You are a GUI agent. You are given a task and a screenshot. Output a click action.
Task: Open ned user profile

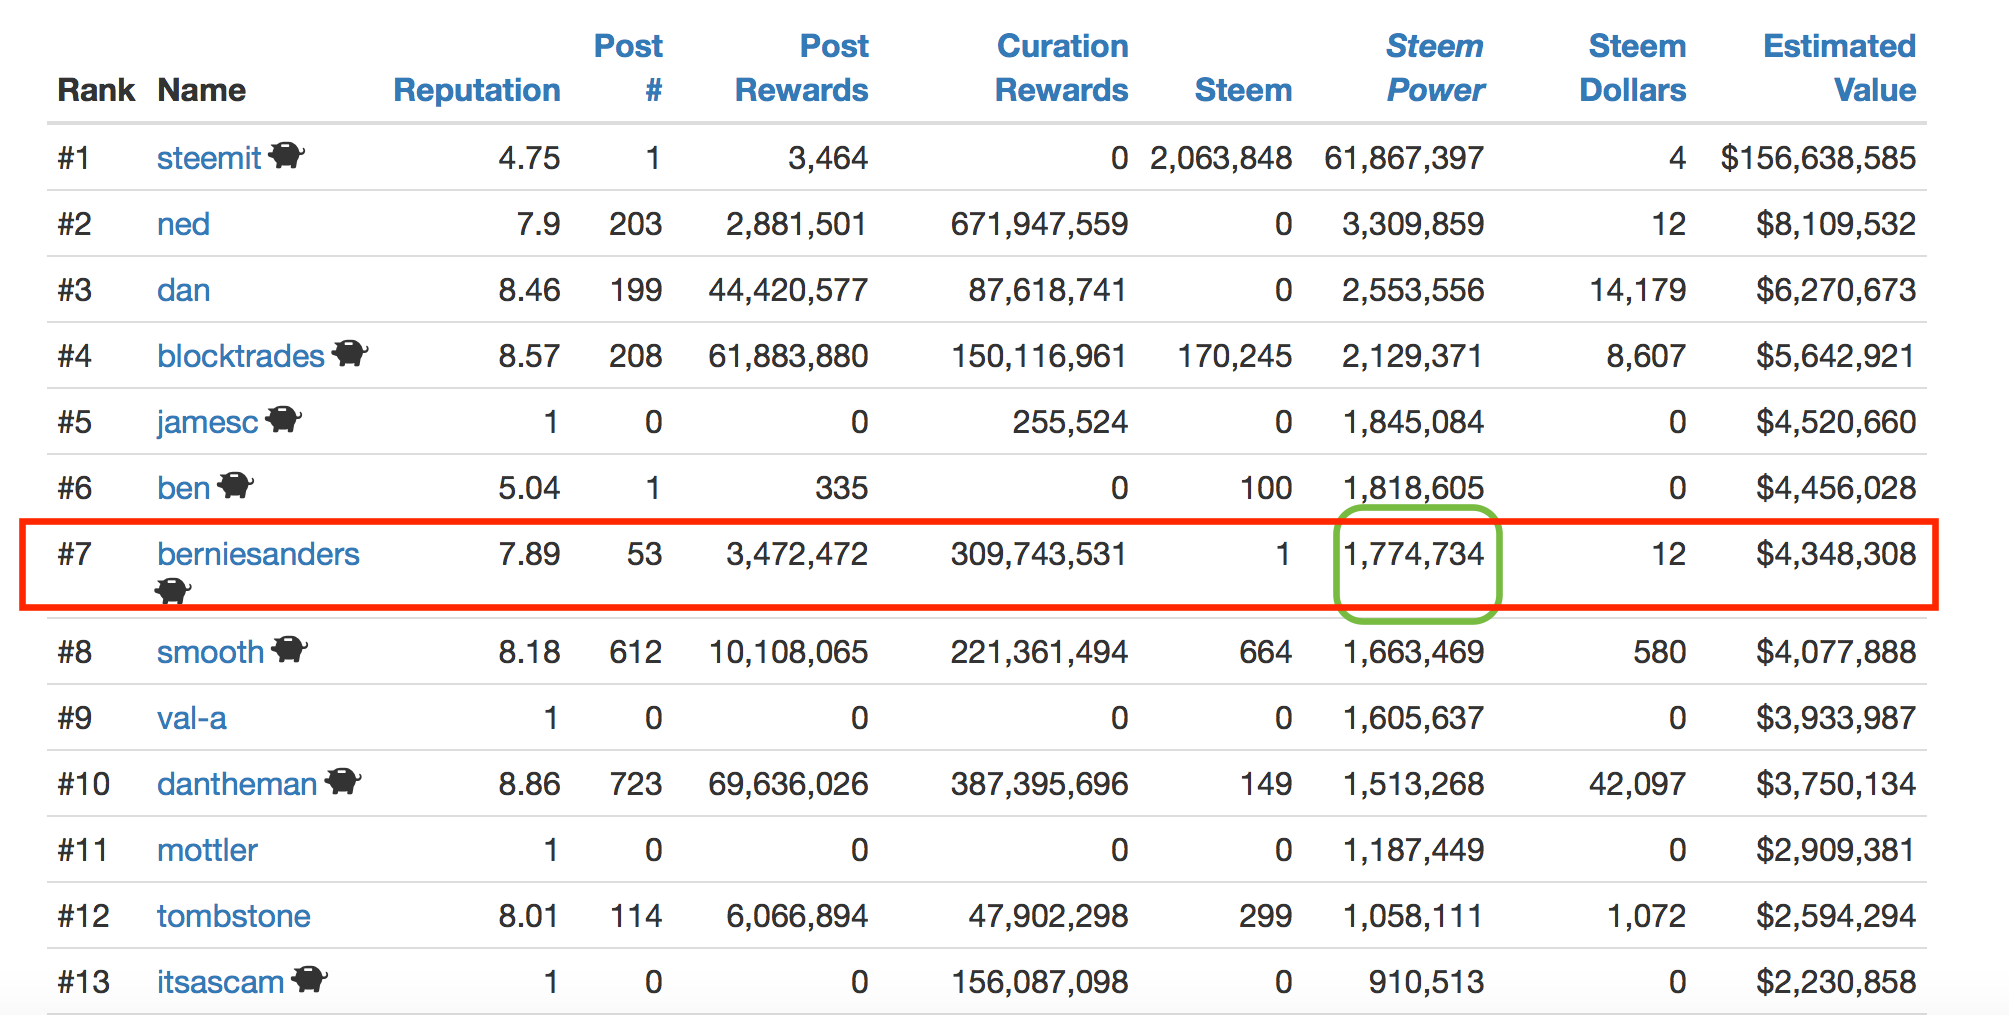pyautogui.click(x=183, y=224)
